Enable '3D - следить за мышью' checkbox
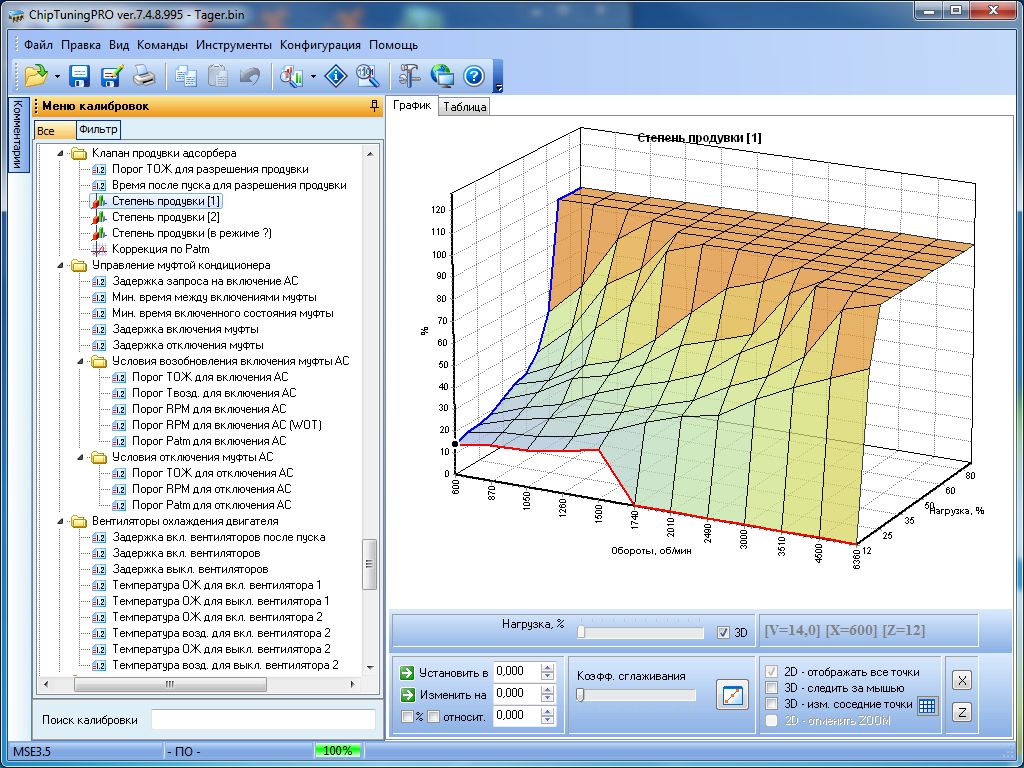Screen dimensions: 1024x768 [771, 688]
